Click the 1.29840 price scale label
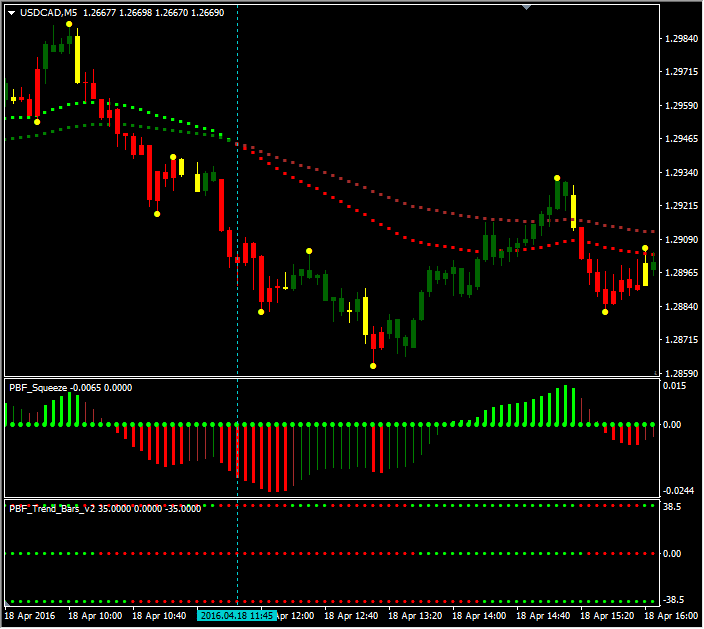704x629 pixels. click(681, 39)
